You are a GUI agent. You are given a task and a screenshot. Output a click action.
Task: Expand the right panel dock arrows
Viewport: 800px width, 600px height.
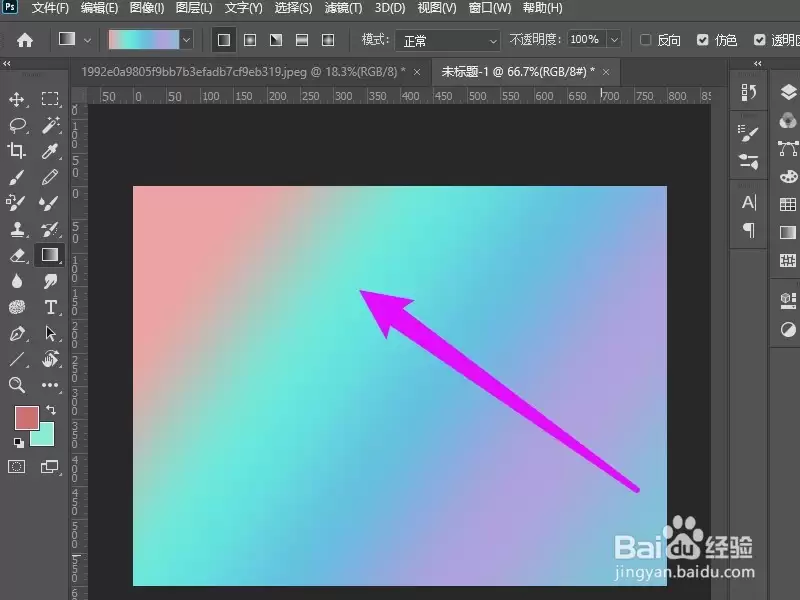[758, 64]
